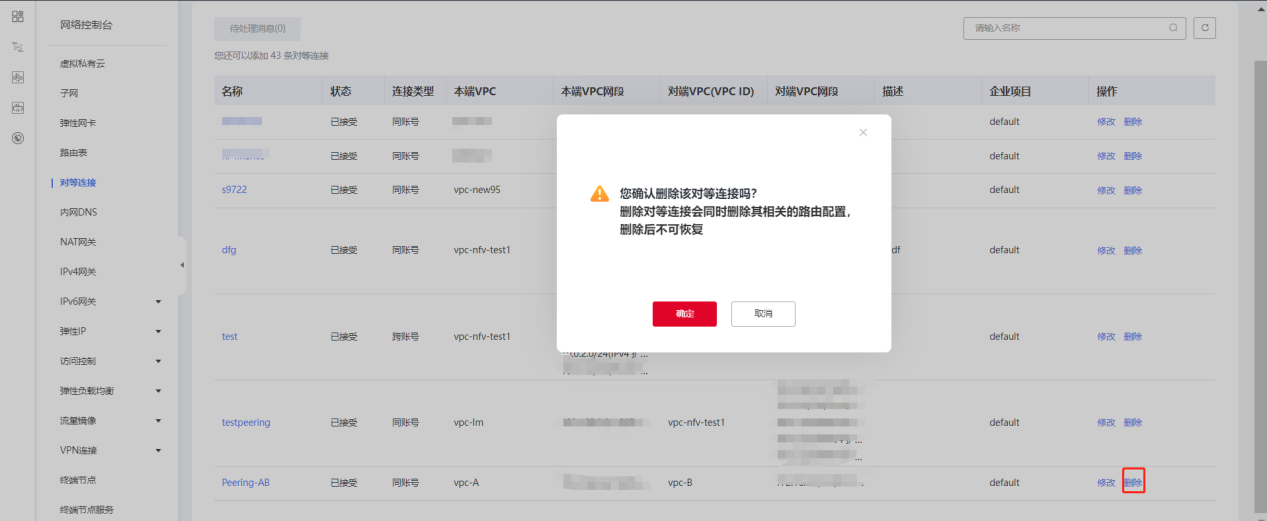1267x521 pixels.
Task: Expand the 弹性负载均衡 sidebar group
Action: pos(158,391)
